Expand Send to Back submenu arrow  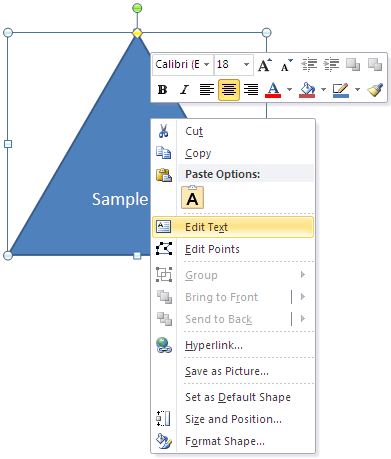tap(303, 319)
